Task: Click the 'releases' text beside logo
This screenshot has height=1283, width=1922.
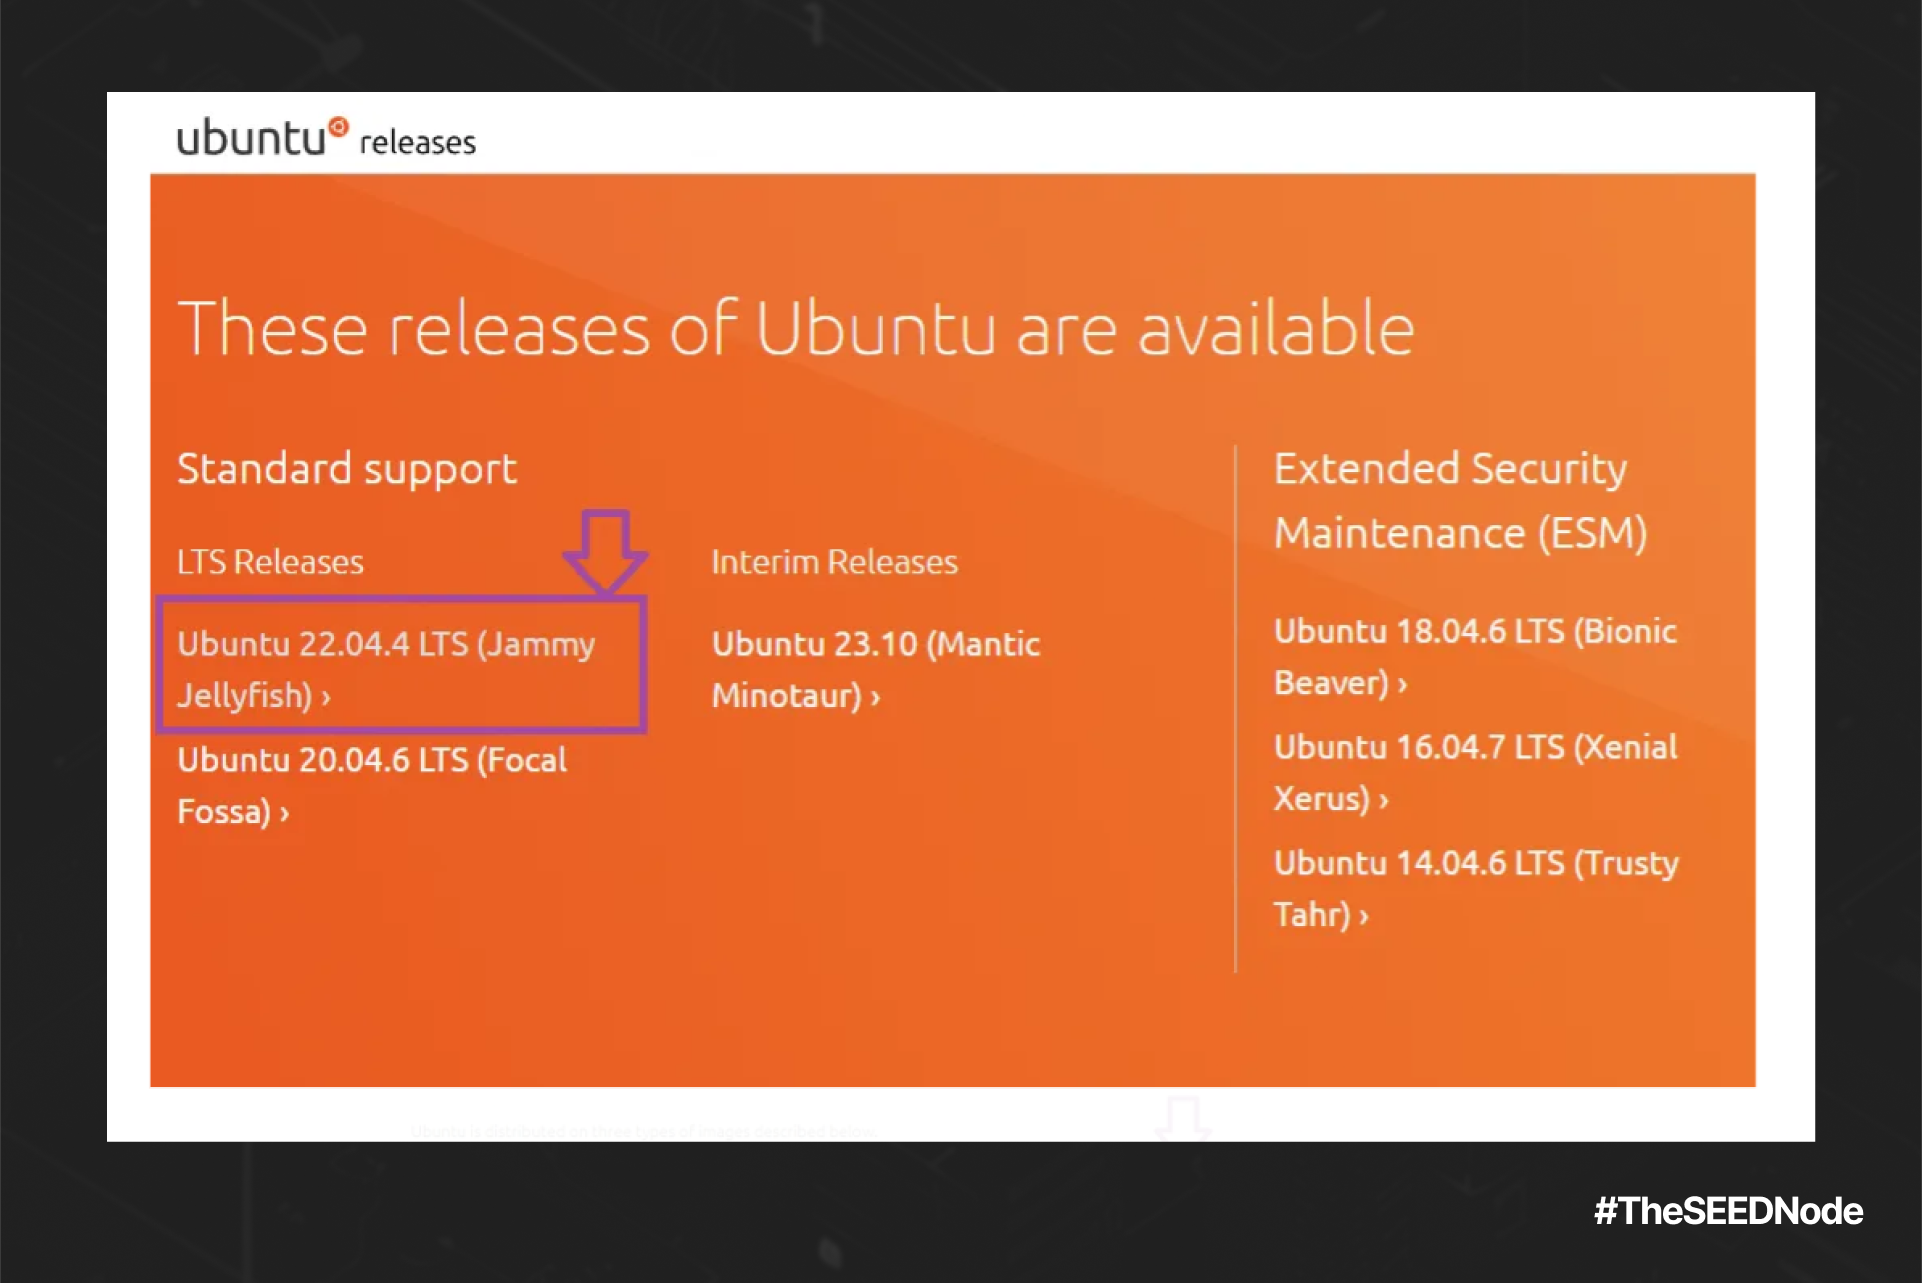Action: [418, 142]
